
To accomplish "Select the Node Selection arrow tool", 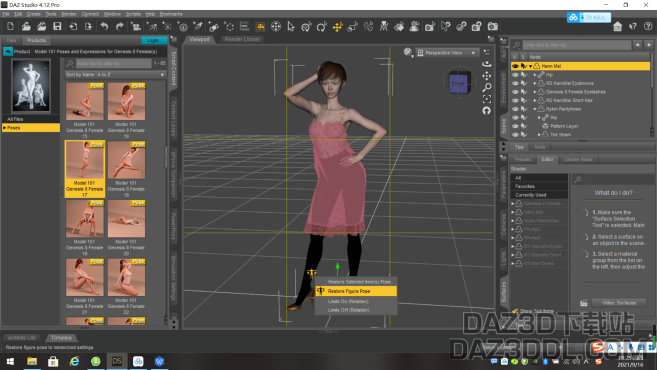I will click(x=291, y=27).
